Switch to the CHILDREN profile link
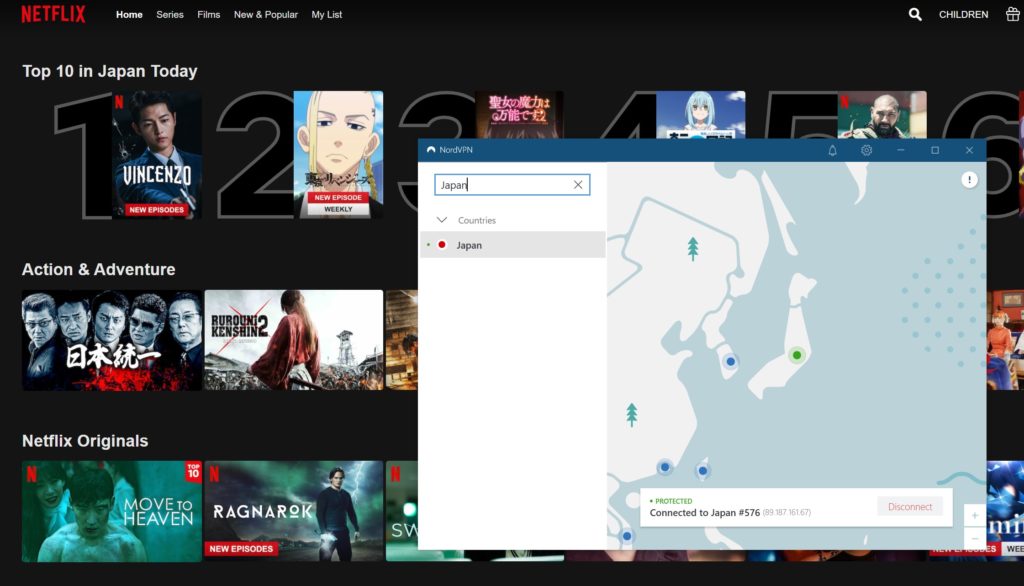The height and width of the screenshot is (586, 1024). (963, 15)
